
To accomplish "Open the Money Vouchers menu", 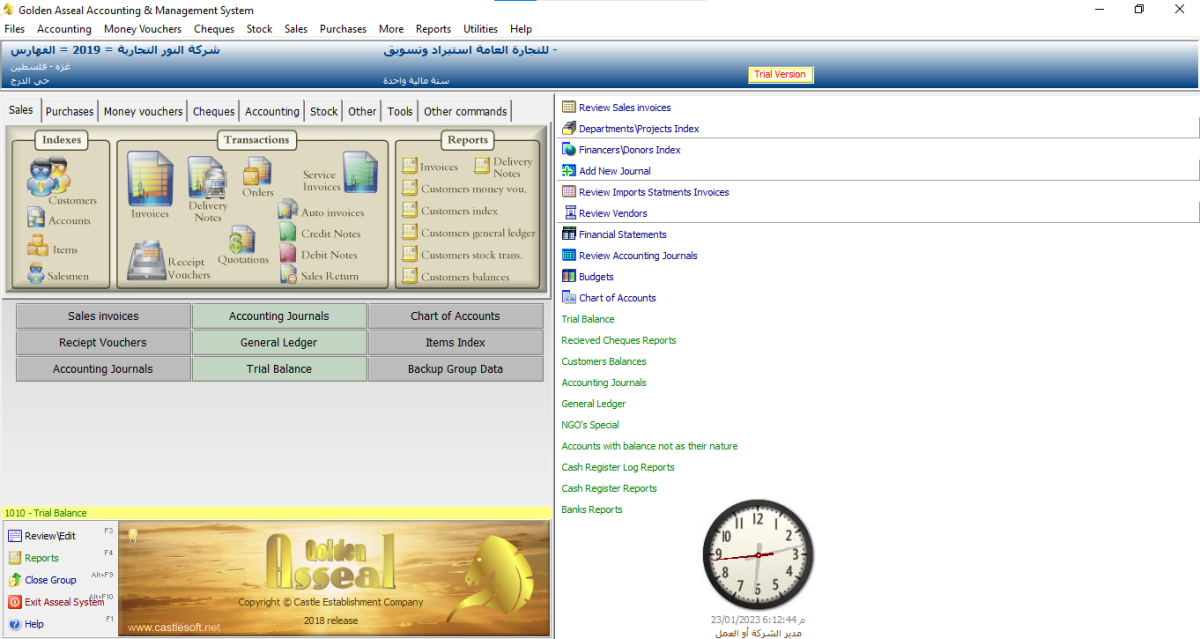I will click(143, 29).
